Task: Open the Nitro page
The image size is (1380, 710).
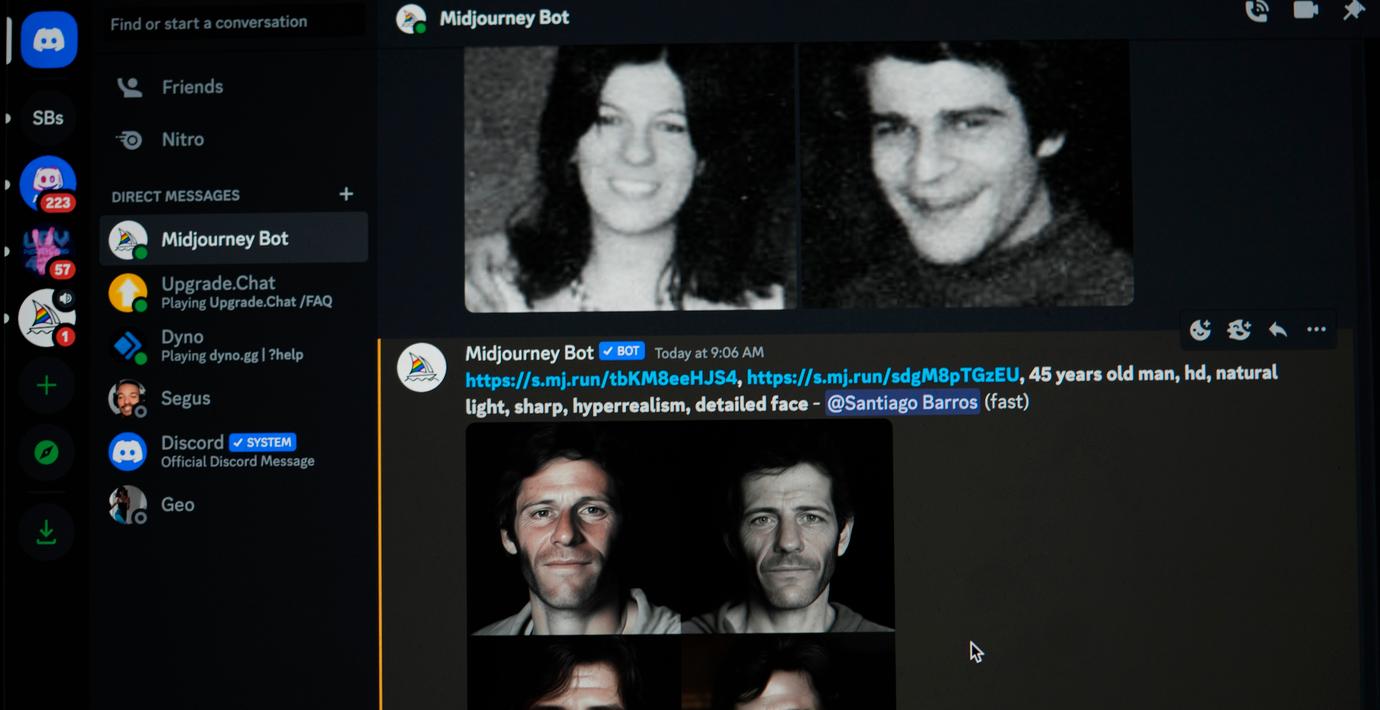Action: [x=232, y=139]
